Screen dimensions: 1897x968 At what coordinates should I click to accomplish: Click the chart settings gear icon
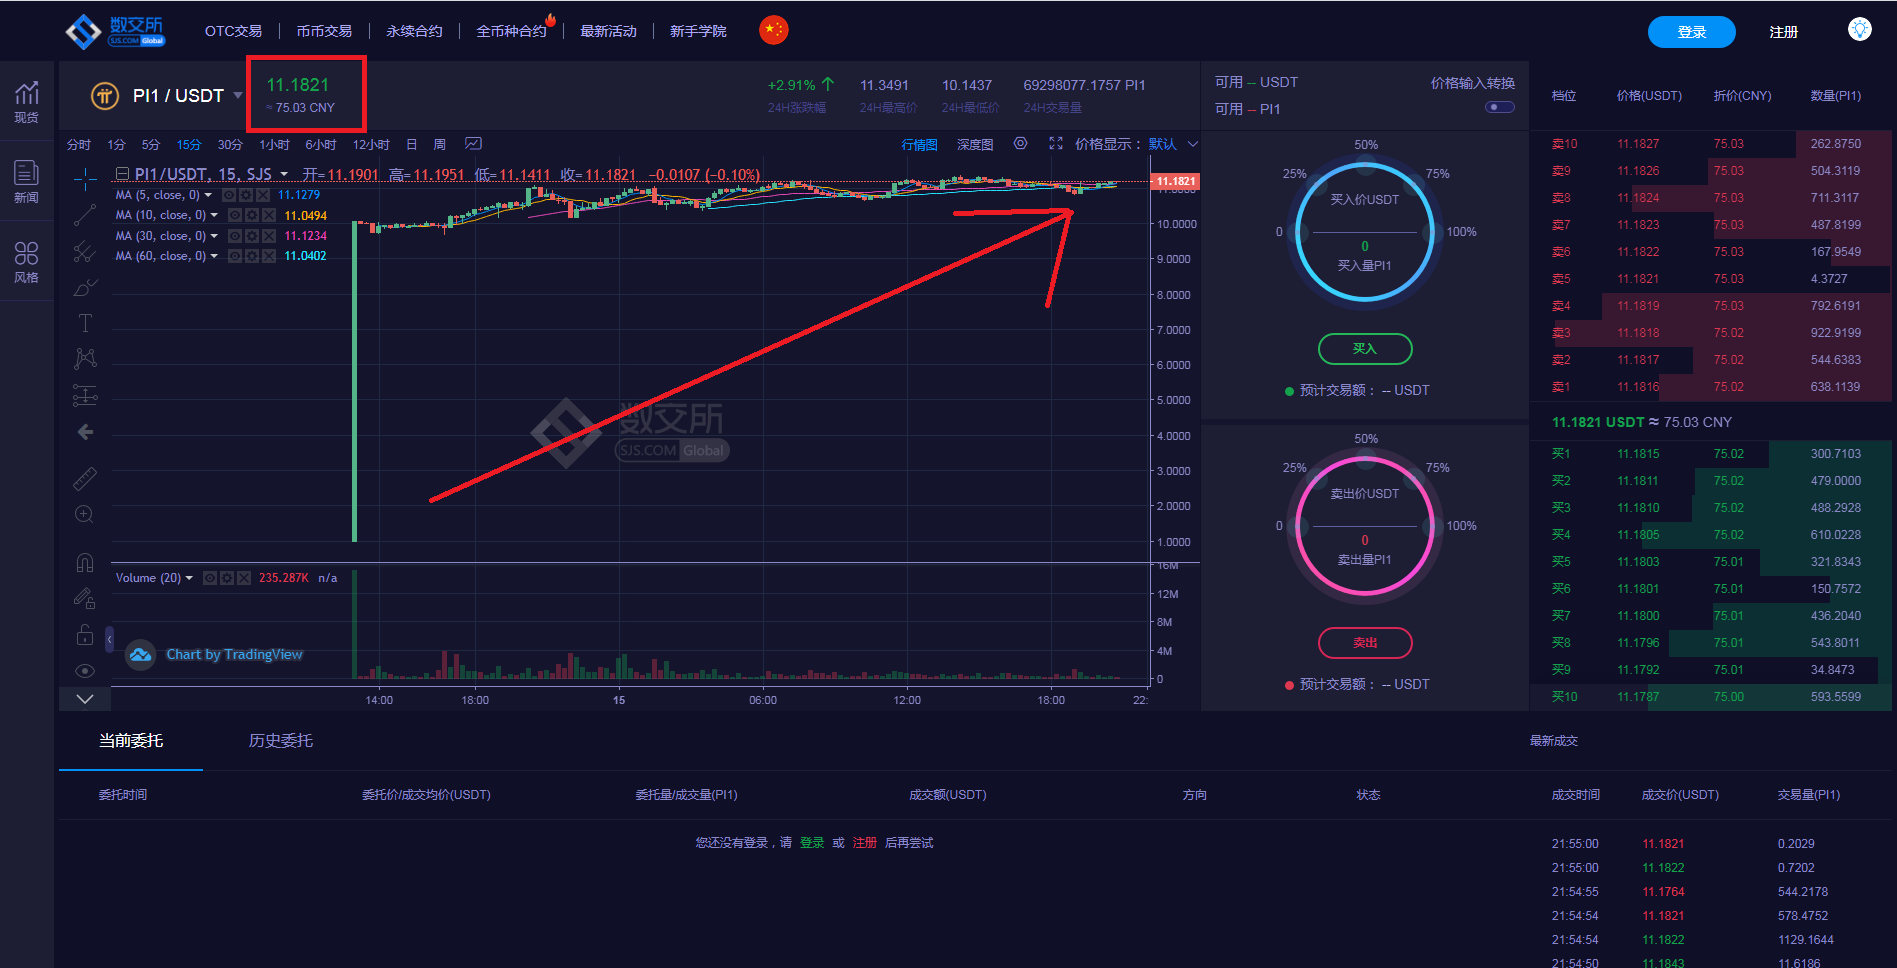[1020, 144]
